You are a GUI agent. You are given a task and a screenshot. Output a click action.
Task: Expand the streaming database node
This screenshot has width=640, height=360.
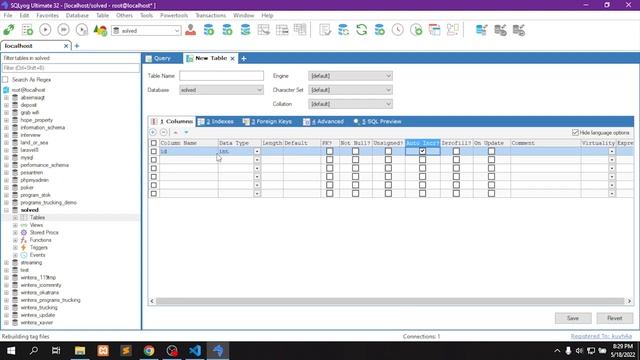click(x=7, y=262)
